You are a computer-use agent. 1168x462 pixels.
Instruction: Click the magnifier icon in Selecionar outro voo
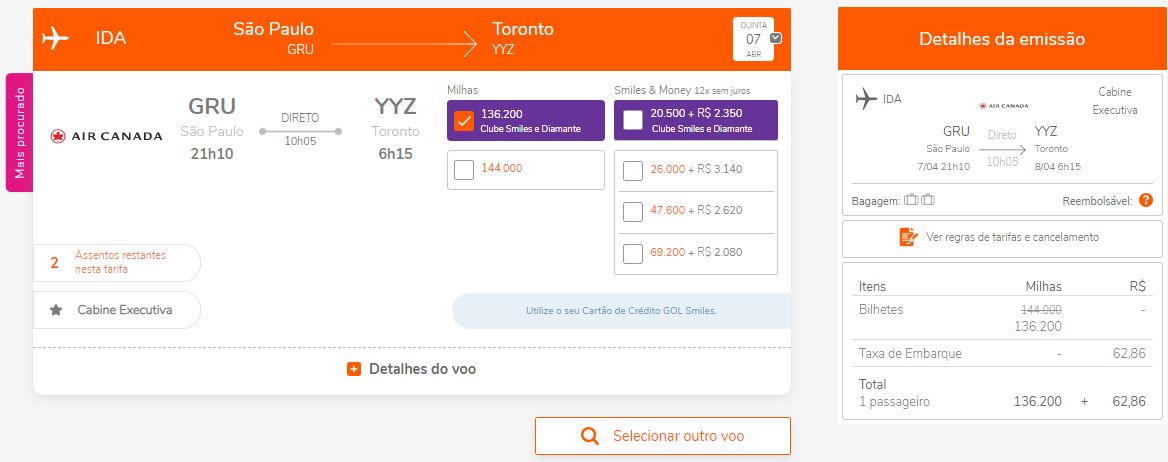(x=589, y=436)
